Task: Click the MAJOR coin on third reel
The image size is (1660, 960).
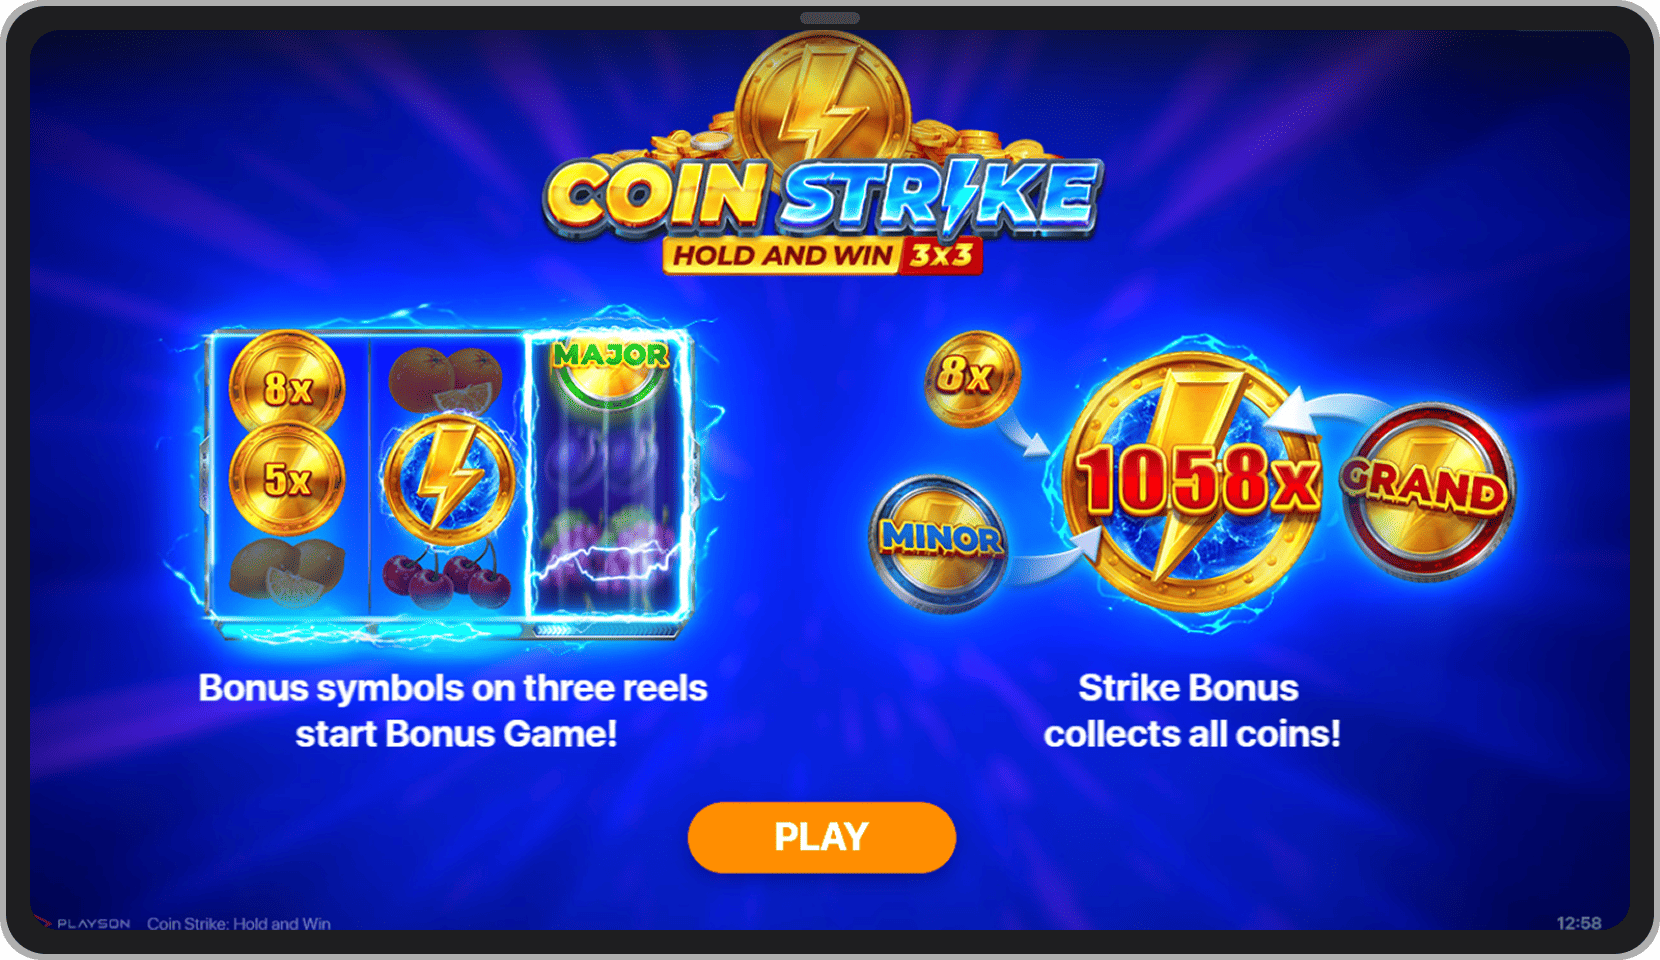Action: click(610, 367)
